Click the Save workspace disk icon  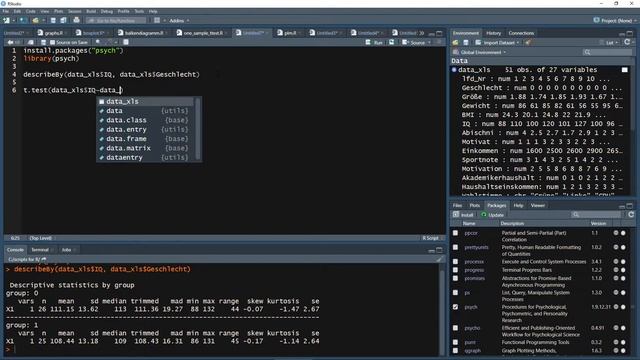465,42
